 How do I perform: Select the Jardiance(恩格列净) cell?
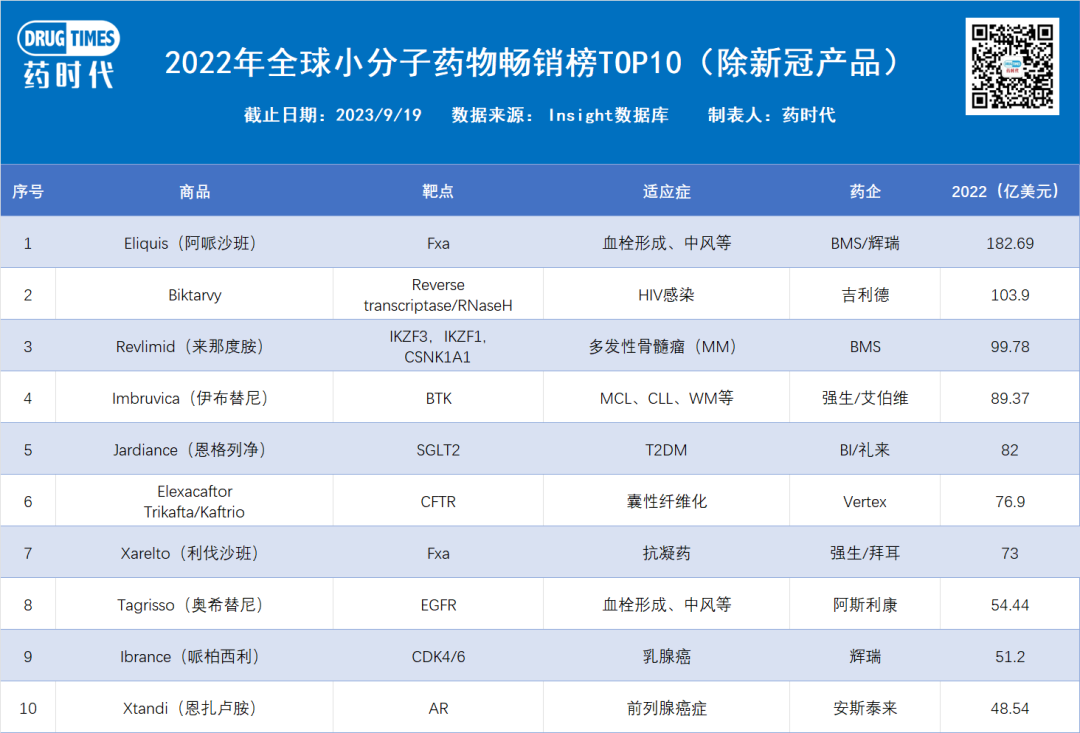(x=194, y=449)
